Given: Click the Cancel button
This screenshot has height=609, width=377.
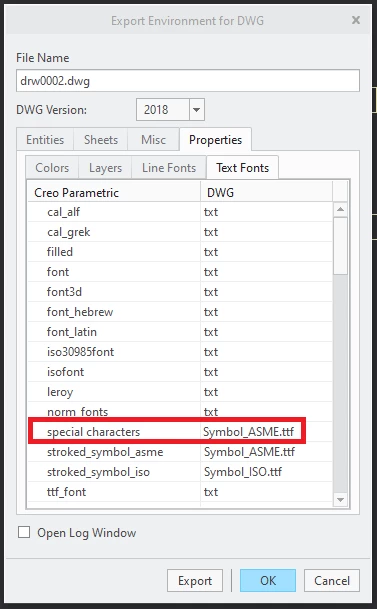Looking at the screenshot, I should pos(332,581).
